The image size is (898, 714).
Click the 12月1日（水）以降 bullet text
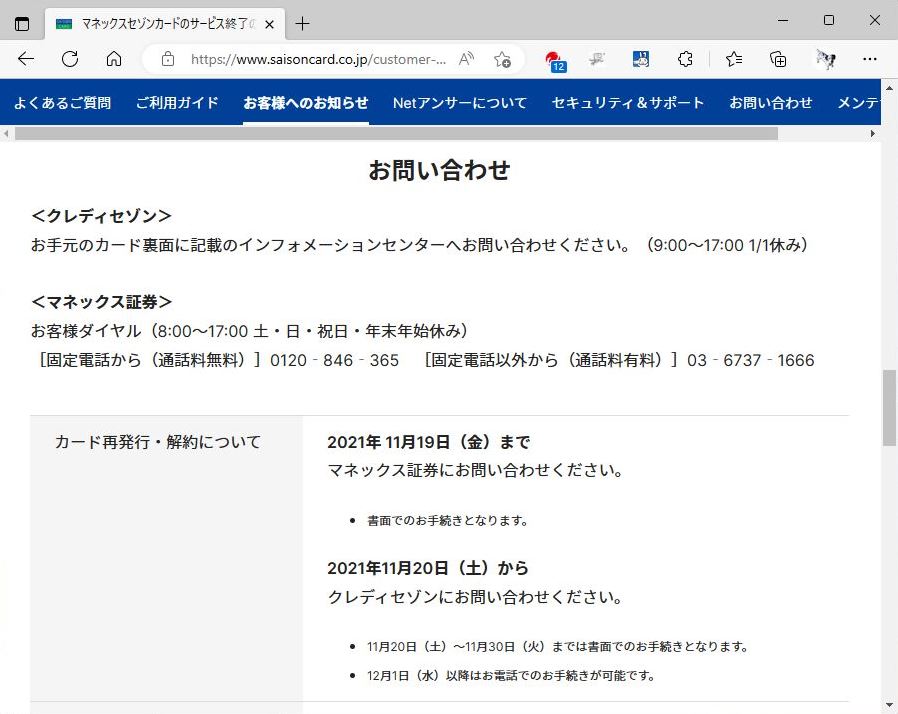click(x=511, y=676)
